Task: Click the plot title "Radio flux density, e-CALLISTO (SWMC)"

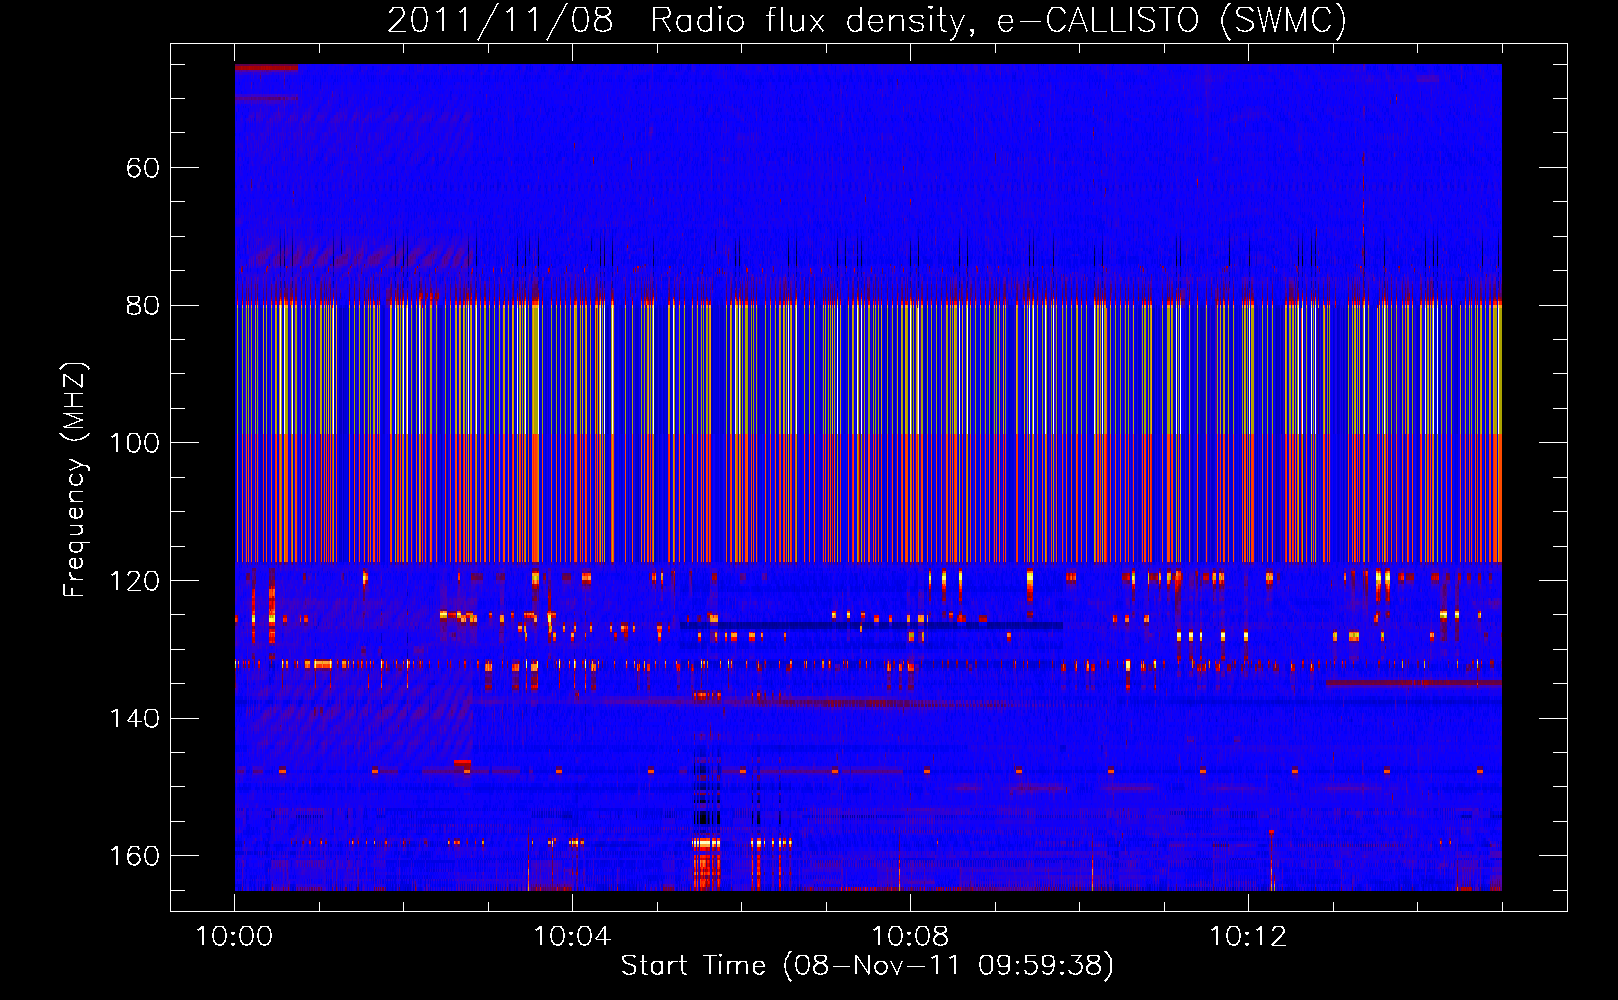Action: click(999, 20)
